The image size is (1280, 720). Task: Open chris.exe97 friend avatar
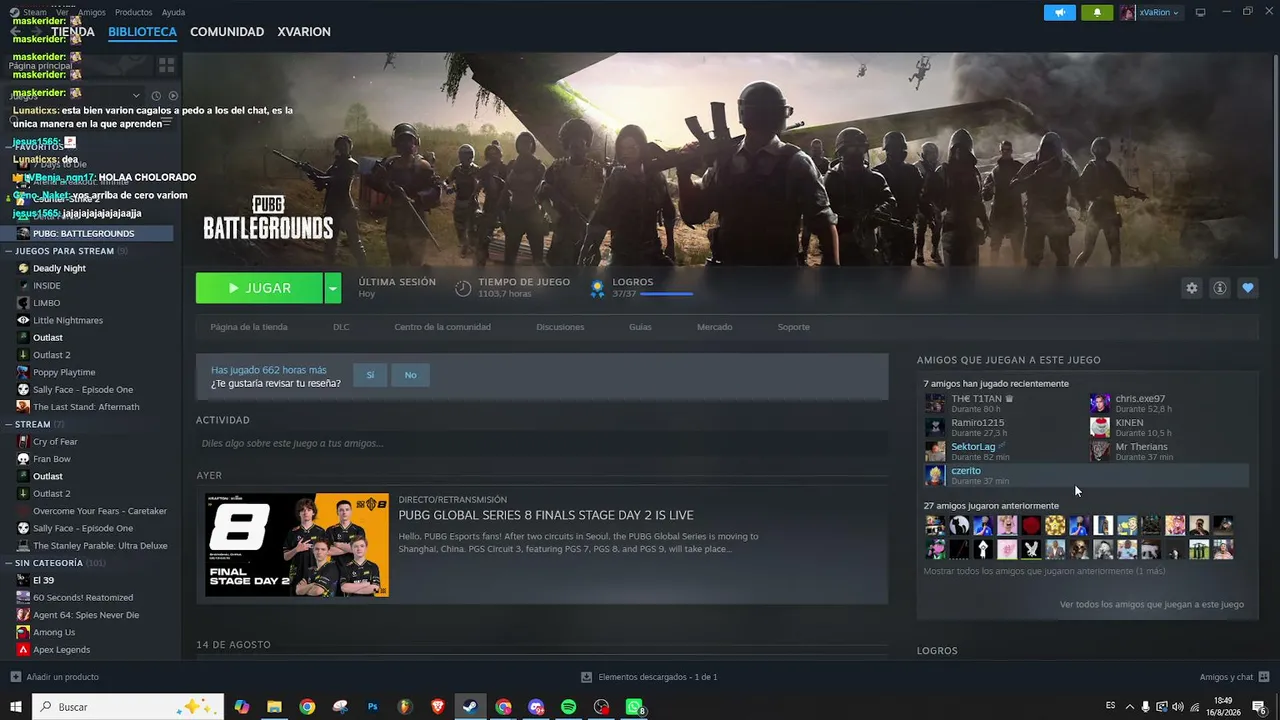(x=1099, y=403)
